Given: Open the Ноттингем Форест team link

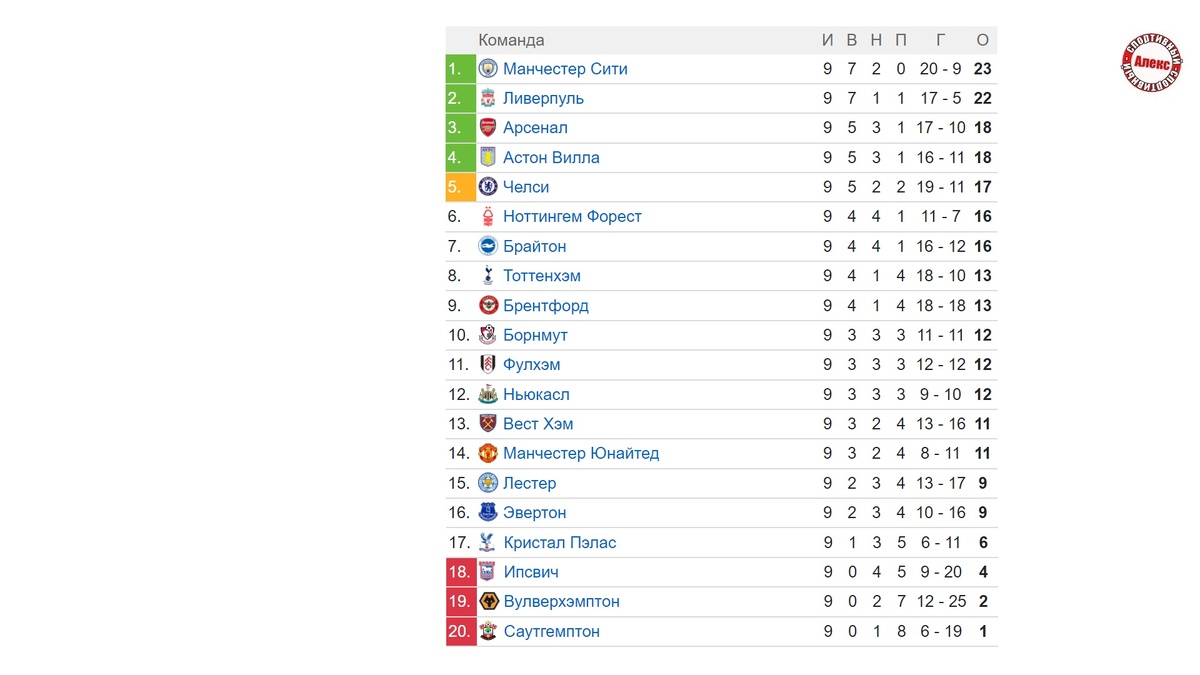Looking at the screenshot, I should [x=572, y=217].
